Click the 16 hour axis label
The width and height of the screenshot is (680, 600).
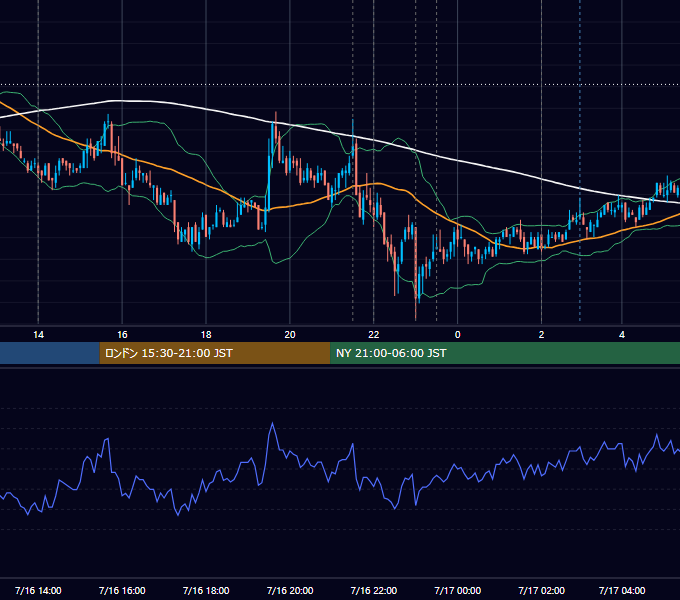(122, 335)
